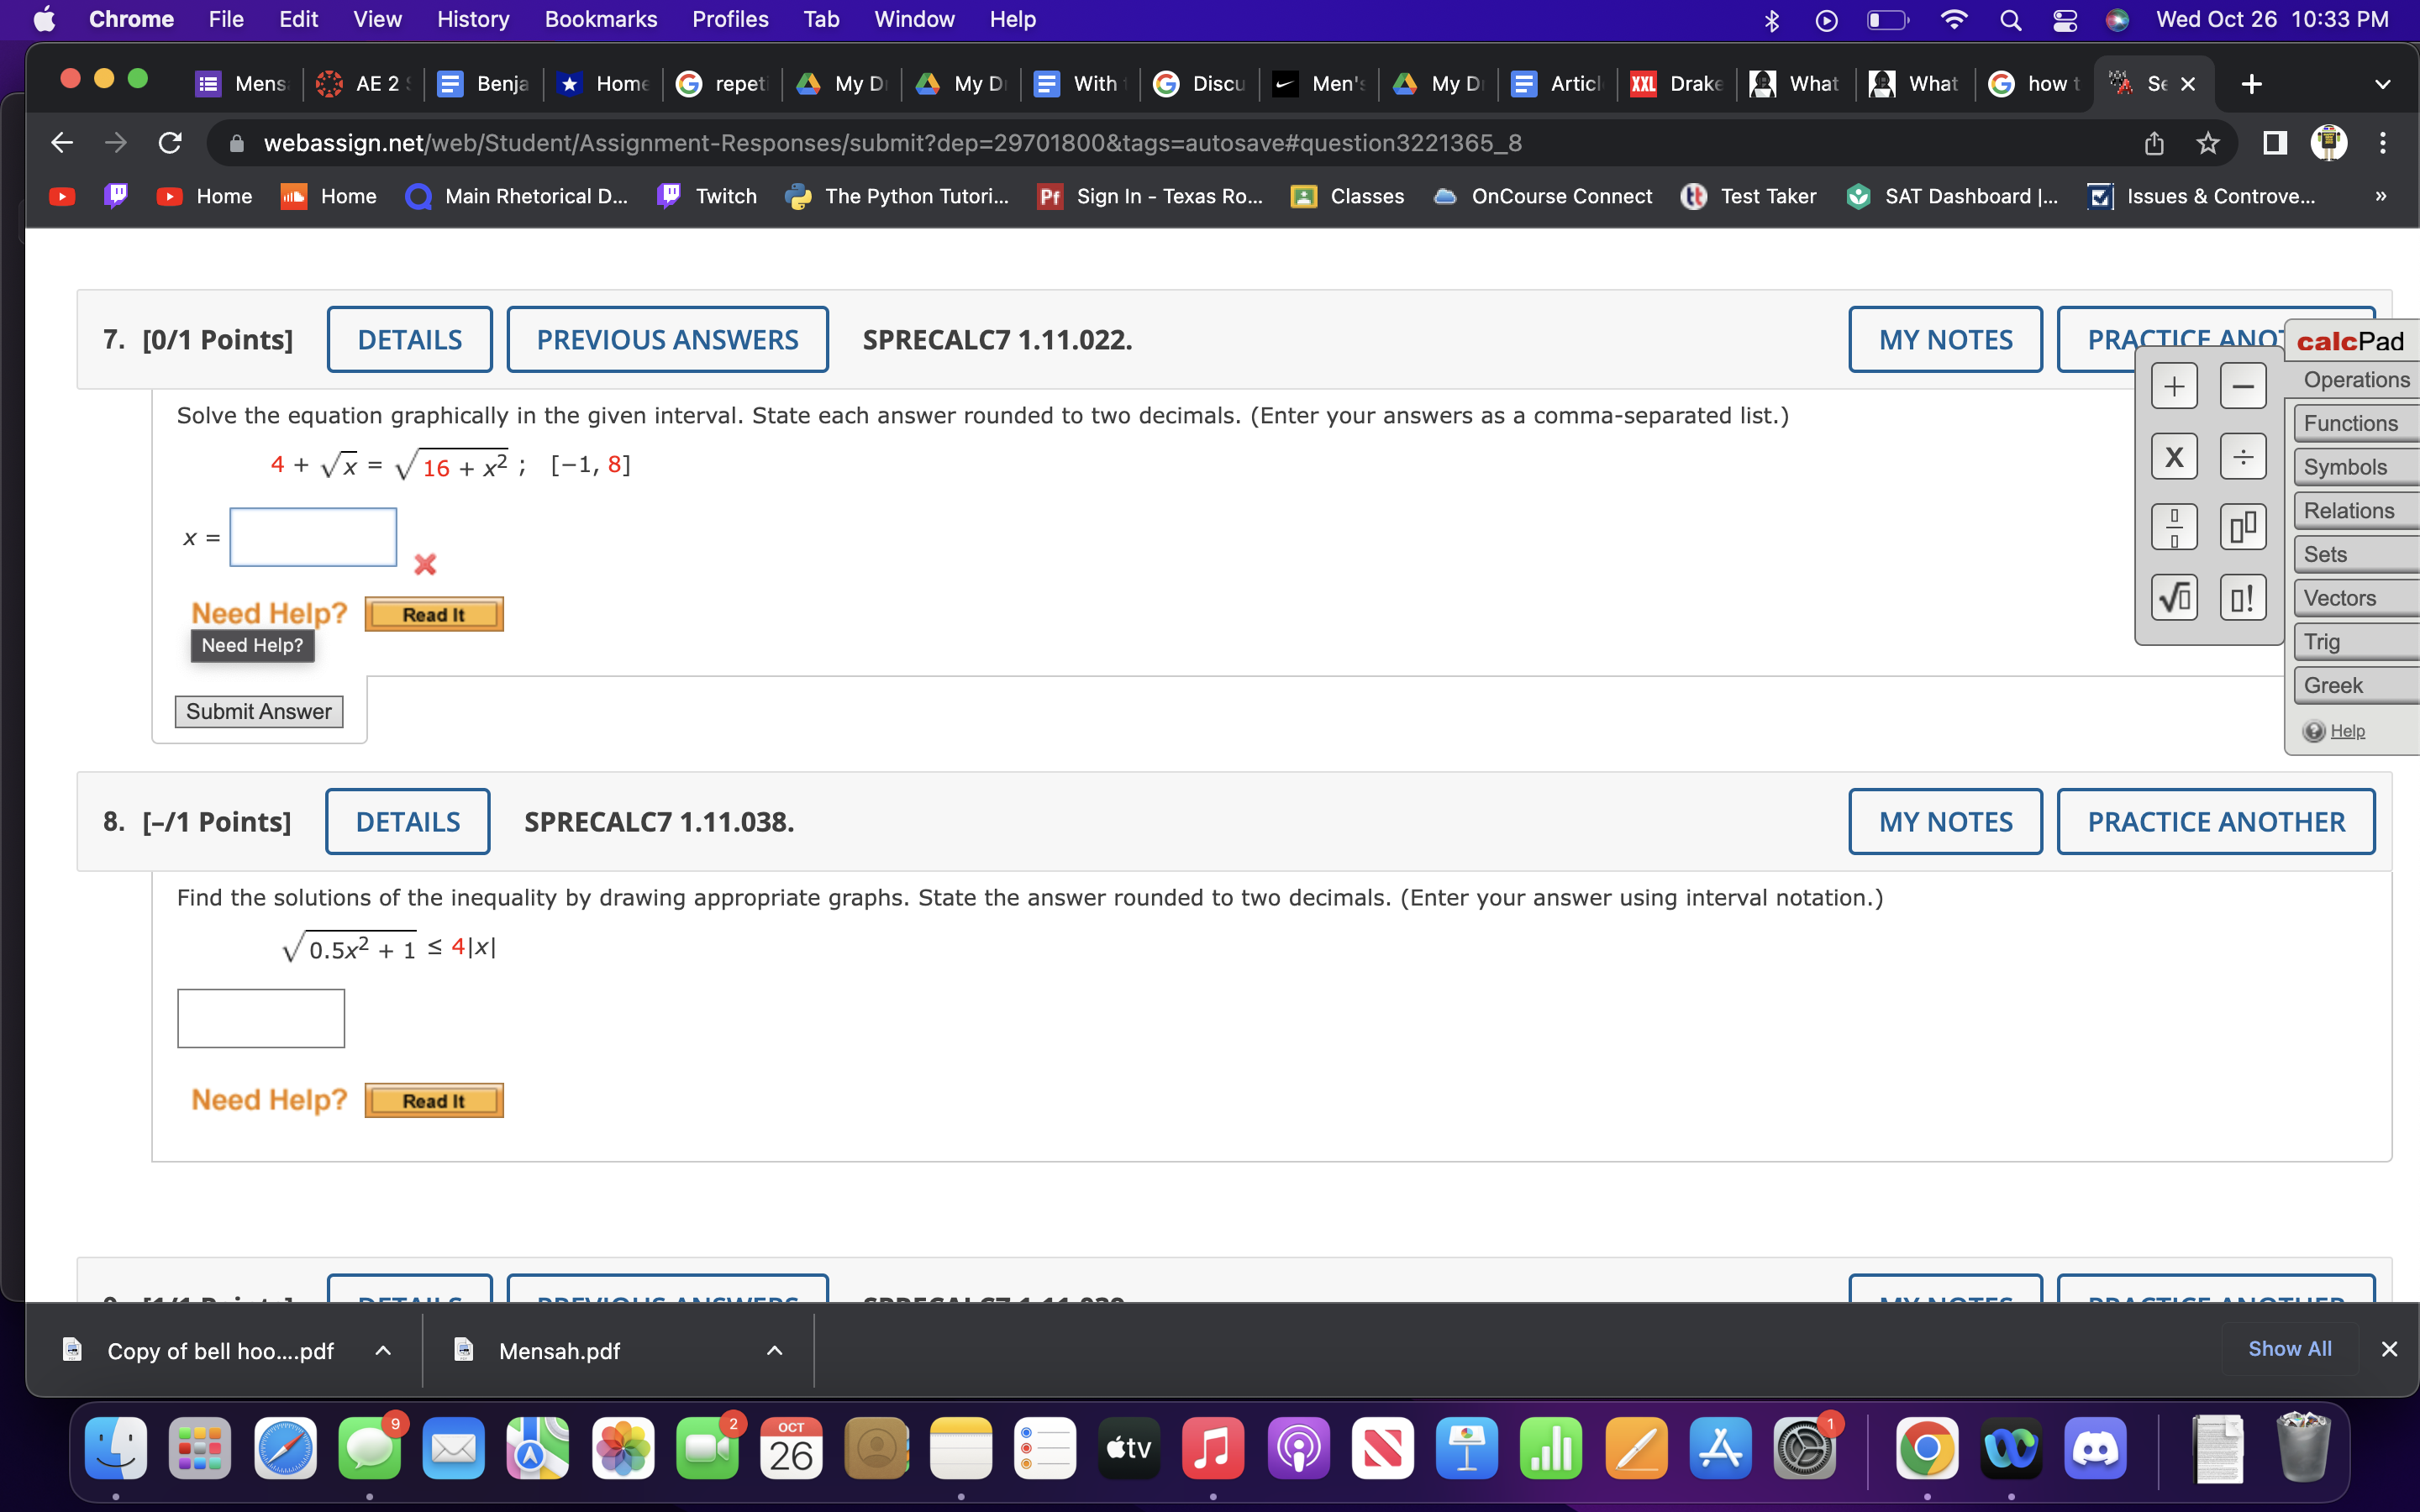2420x1512 pixels.
Task: Expand options for the Copy of bell hoo PDF download
Action: point(382,1350)
